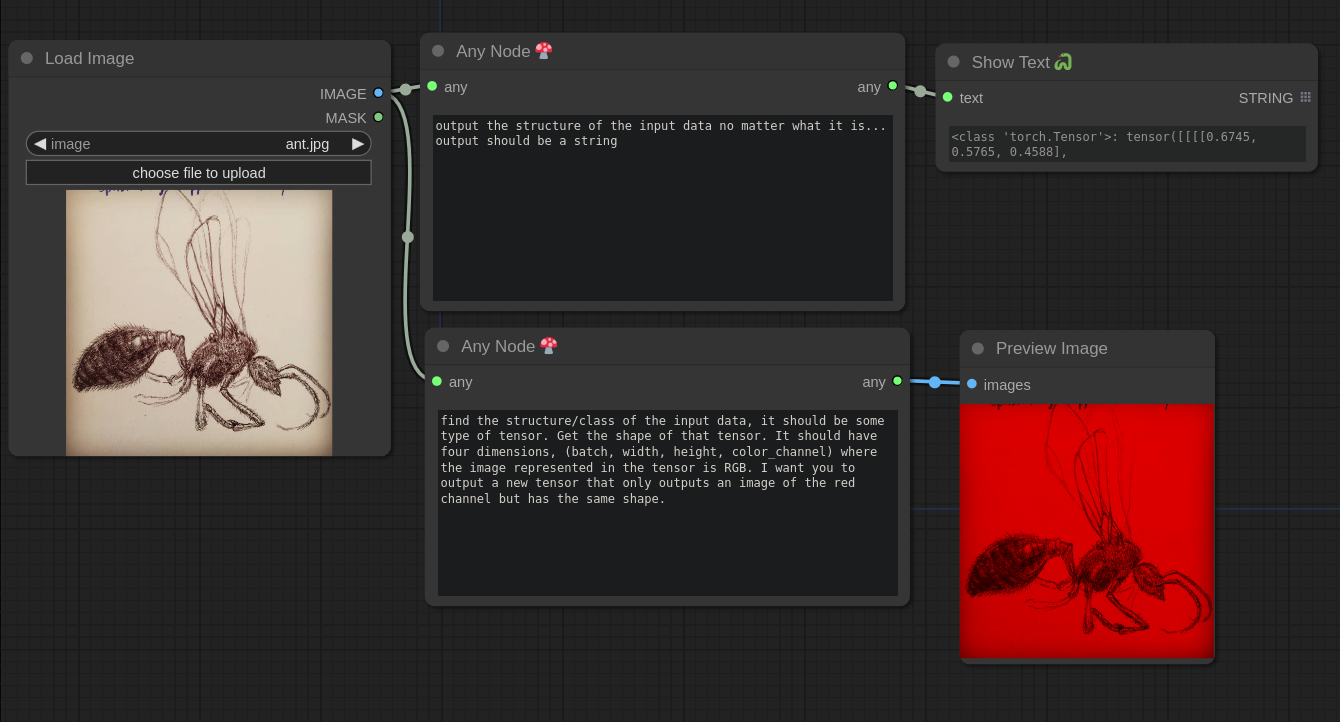Viewport: 1340px width, 722px height.
Task: Click the top Any Node's 'any' output port
Action: click(893, 86)
